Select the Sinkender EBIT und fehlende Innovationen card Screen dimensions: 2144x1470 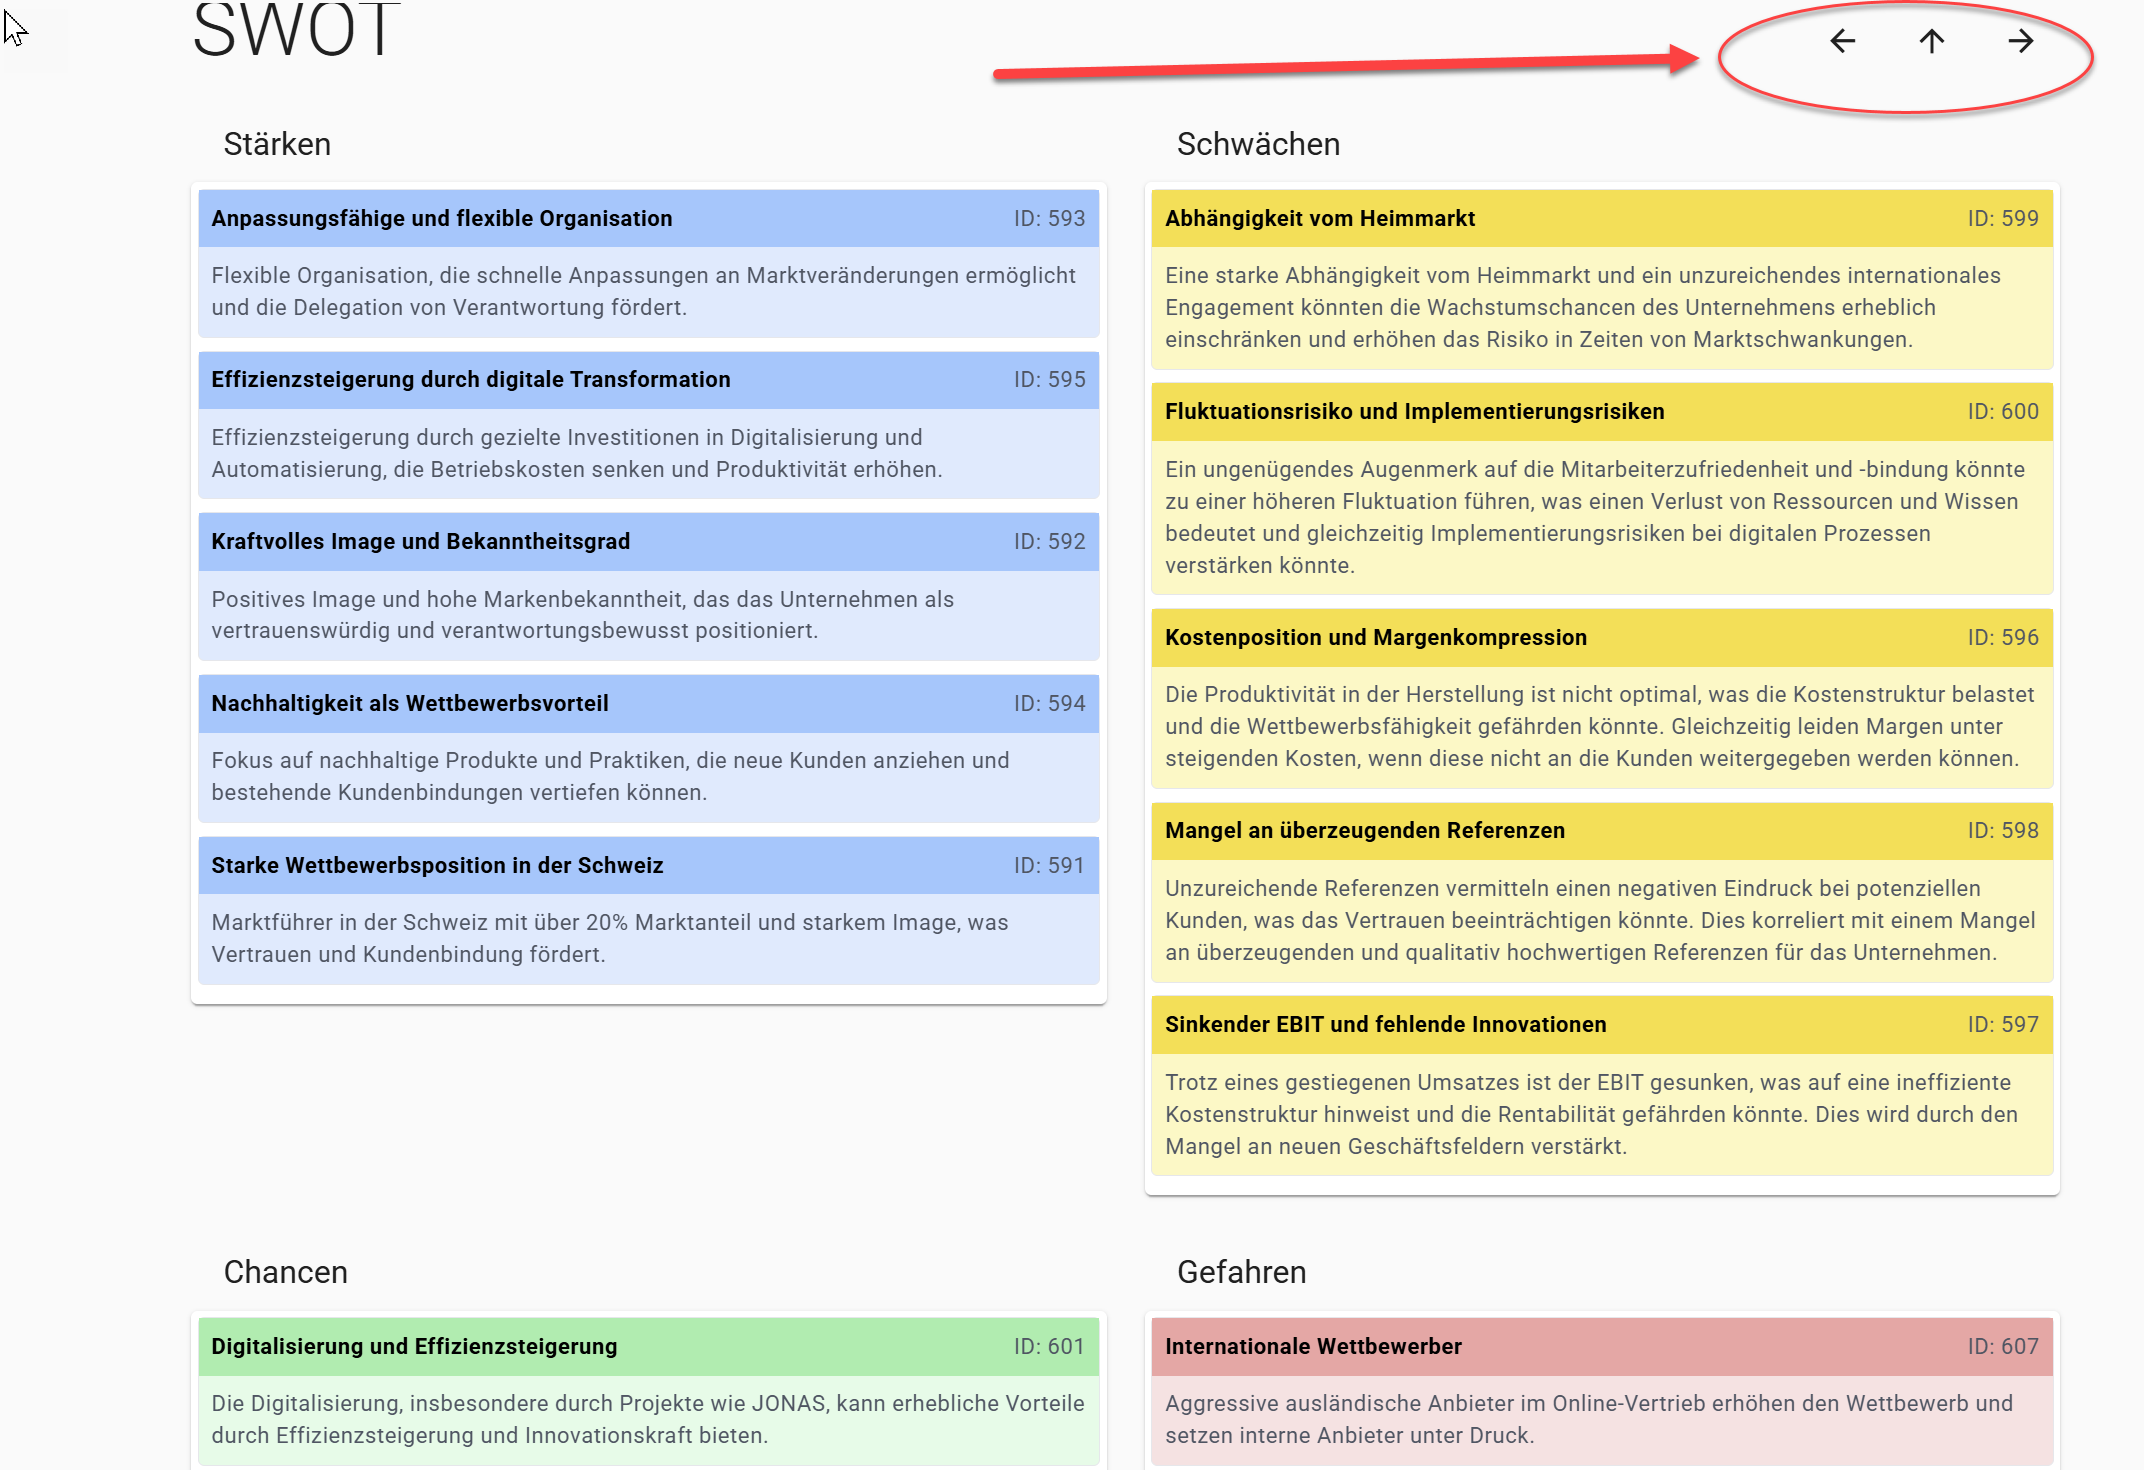point(1385,1024)
